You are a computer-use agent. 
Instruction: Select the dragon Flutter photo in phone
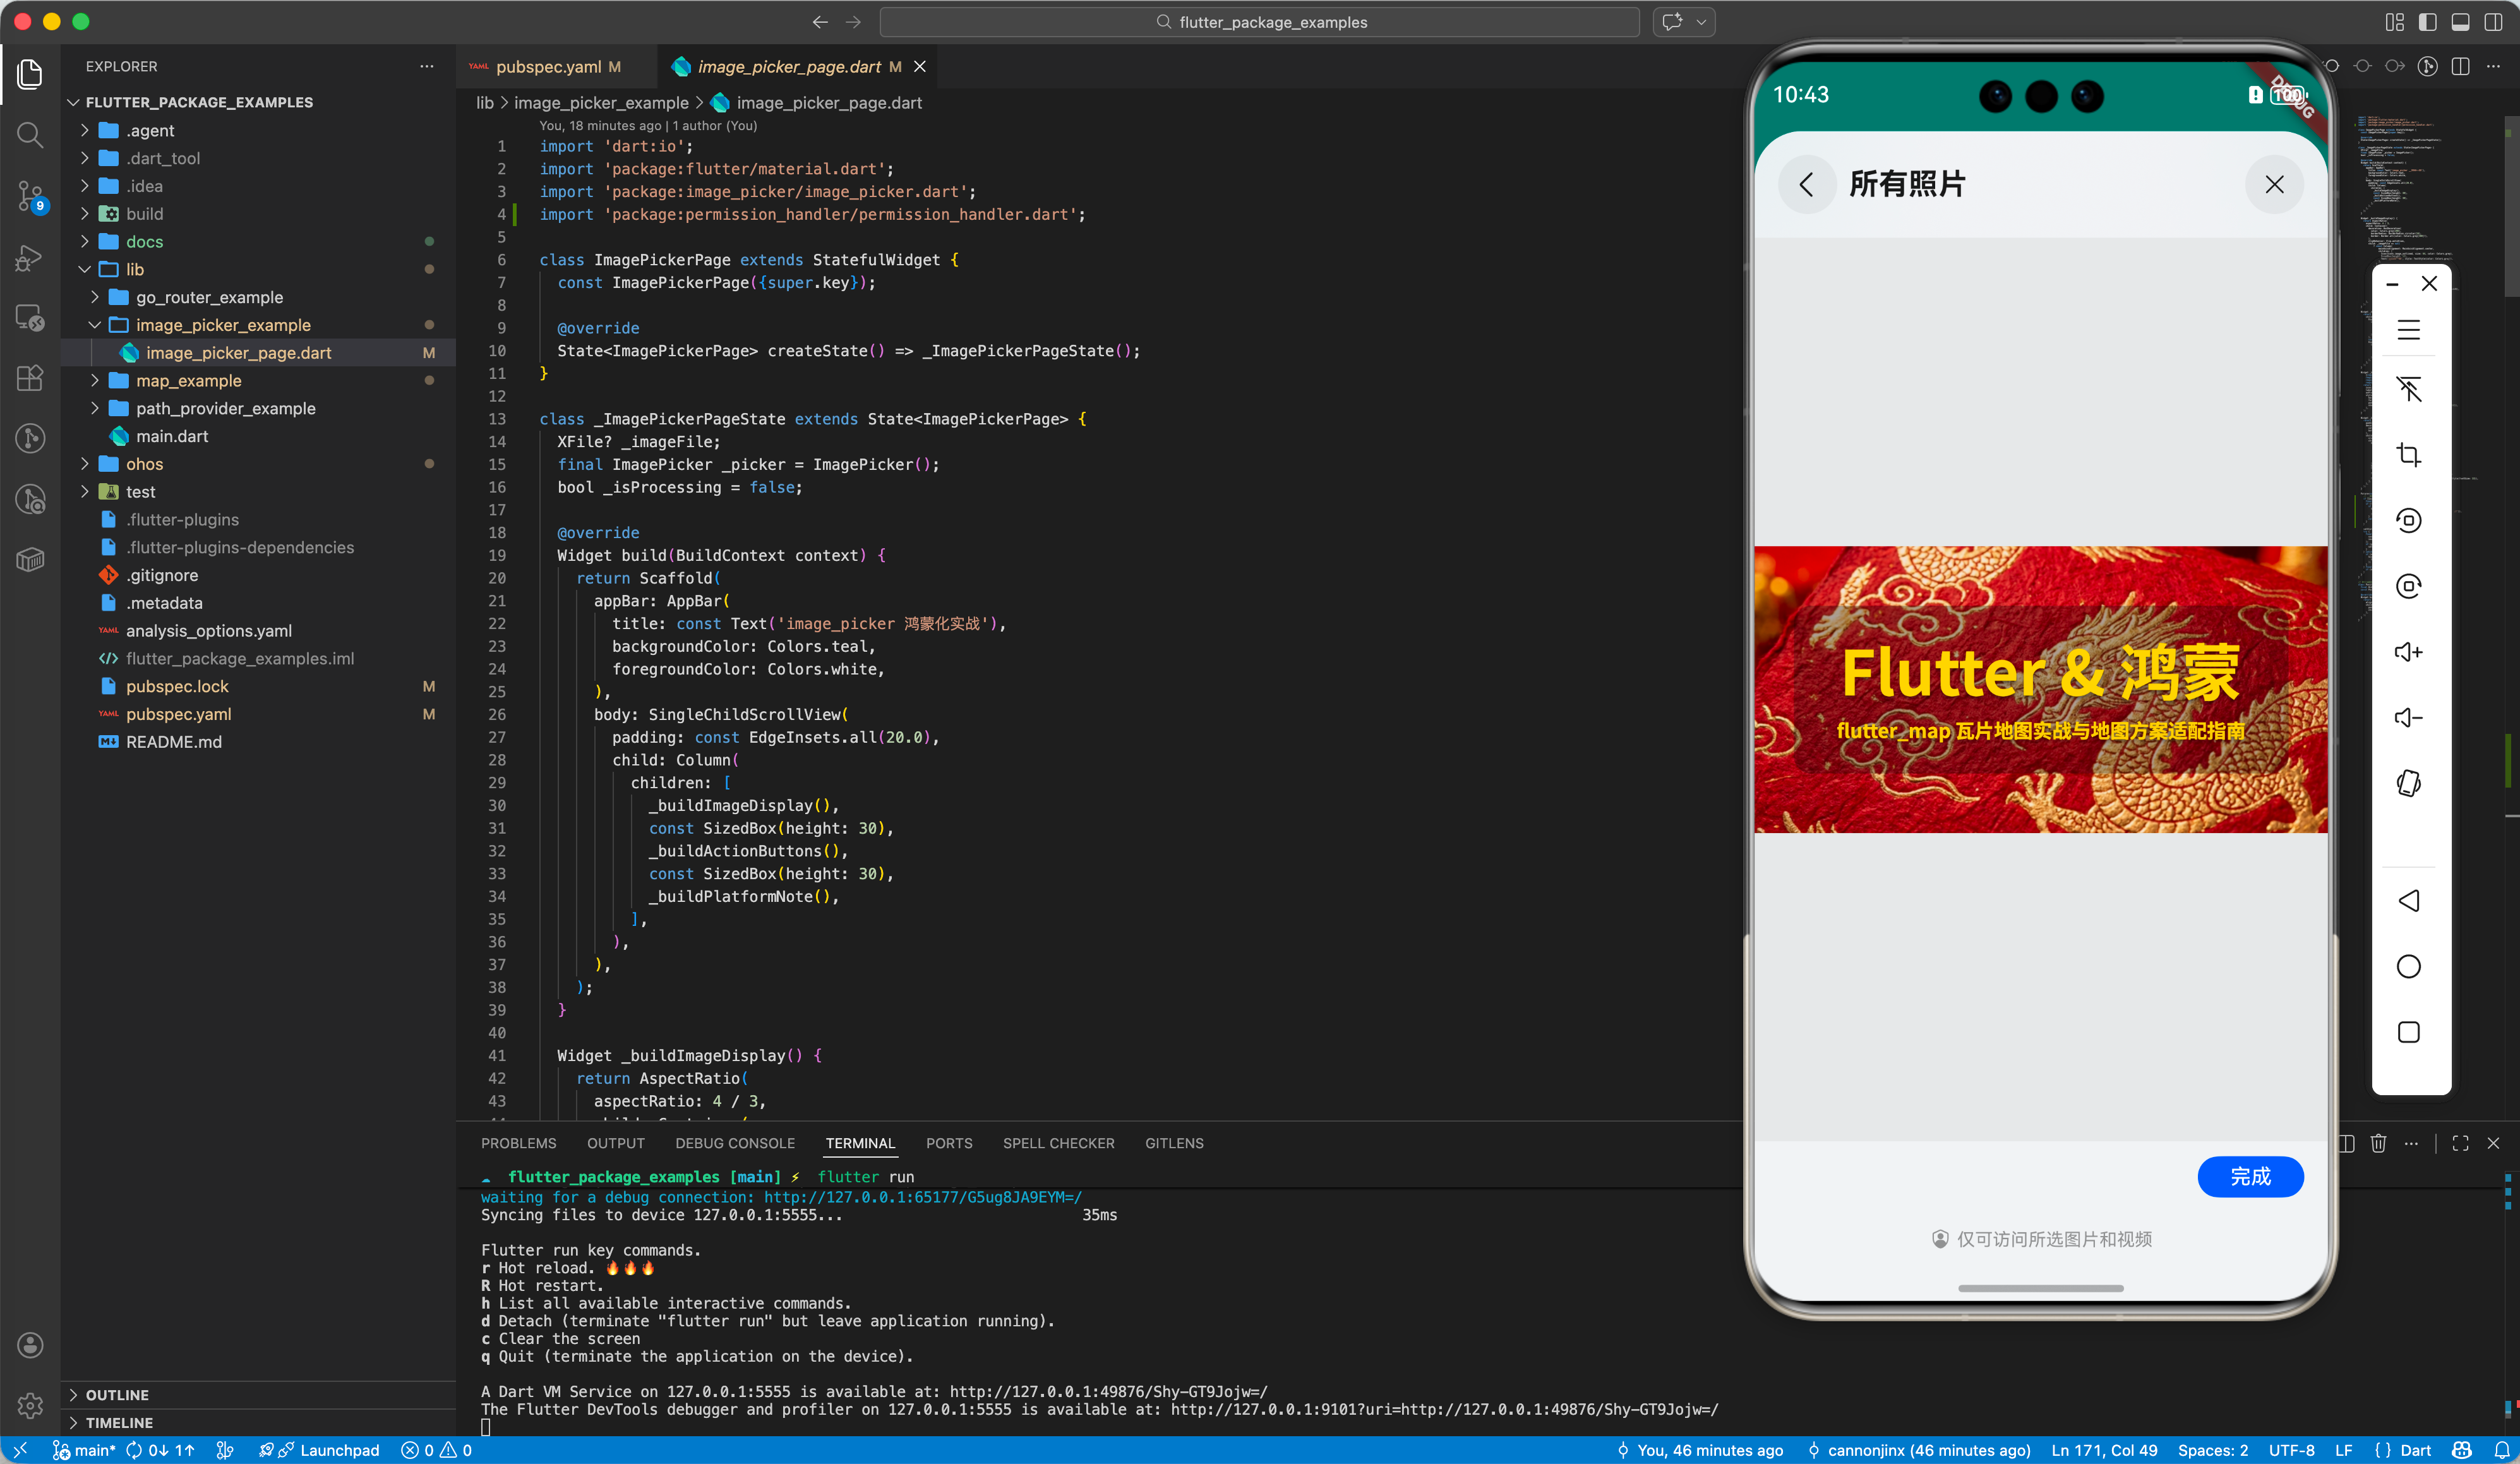coord(2040,689)
